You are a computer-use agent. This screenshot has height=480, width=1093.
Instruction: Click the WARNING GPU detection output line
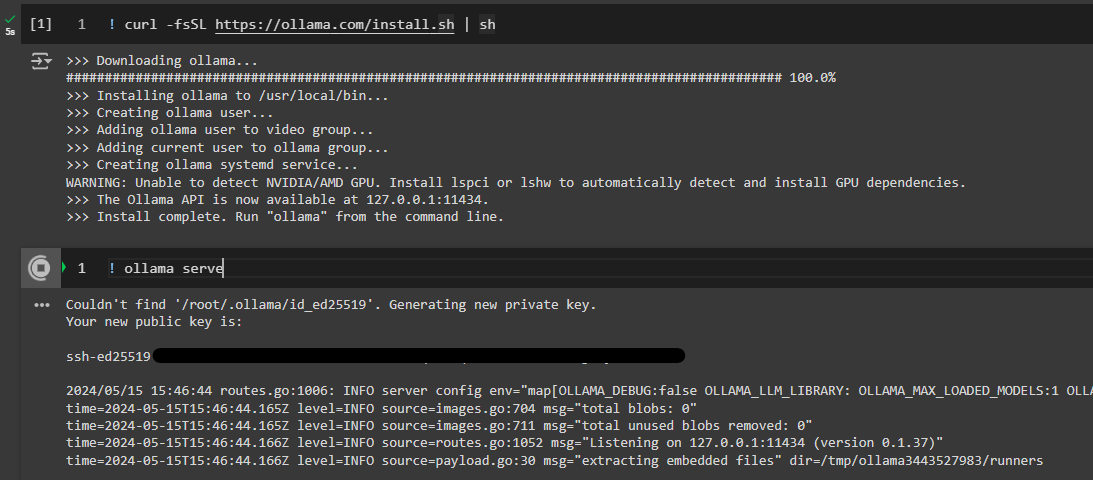tap(516, 183)
